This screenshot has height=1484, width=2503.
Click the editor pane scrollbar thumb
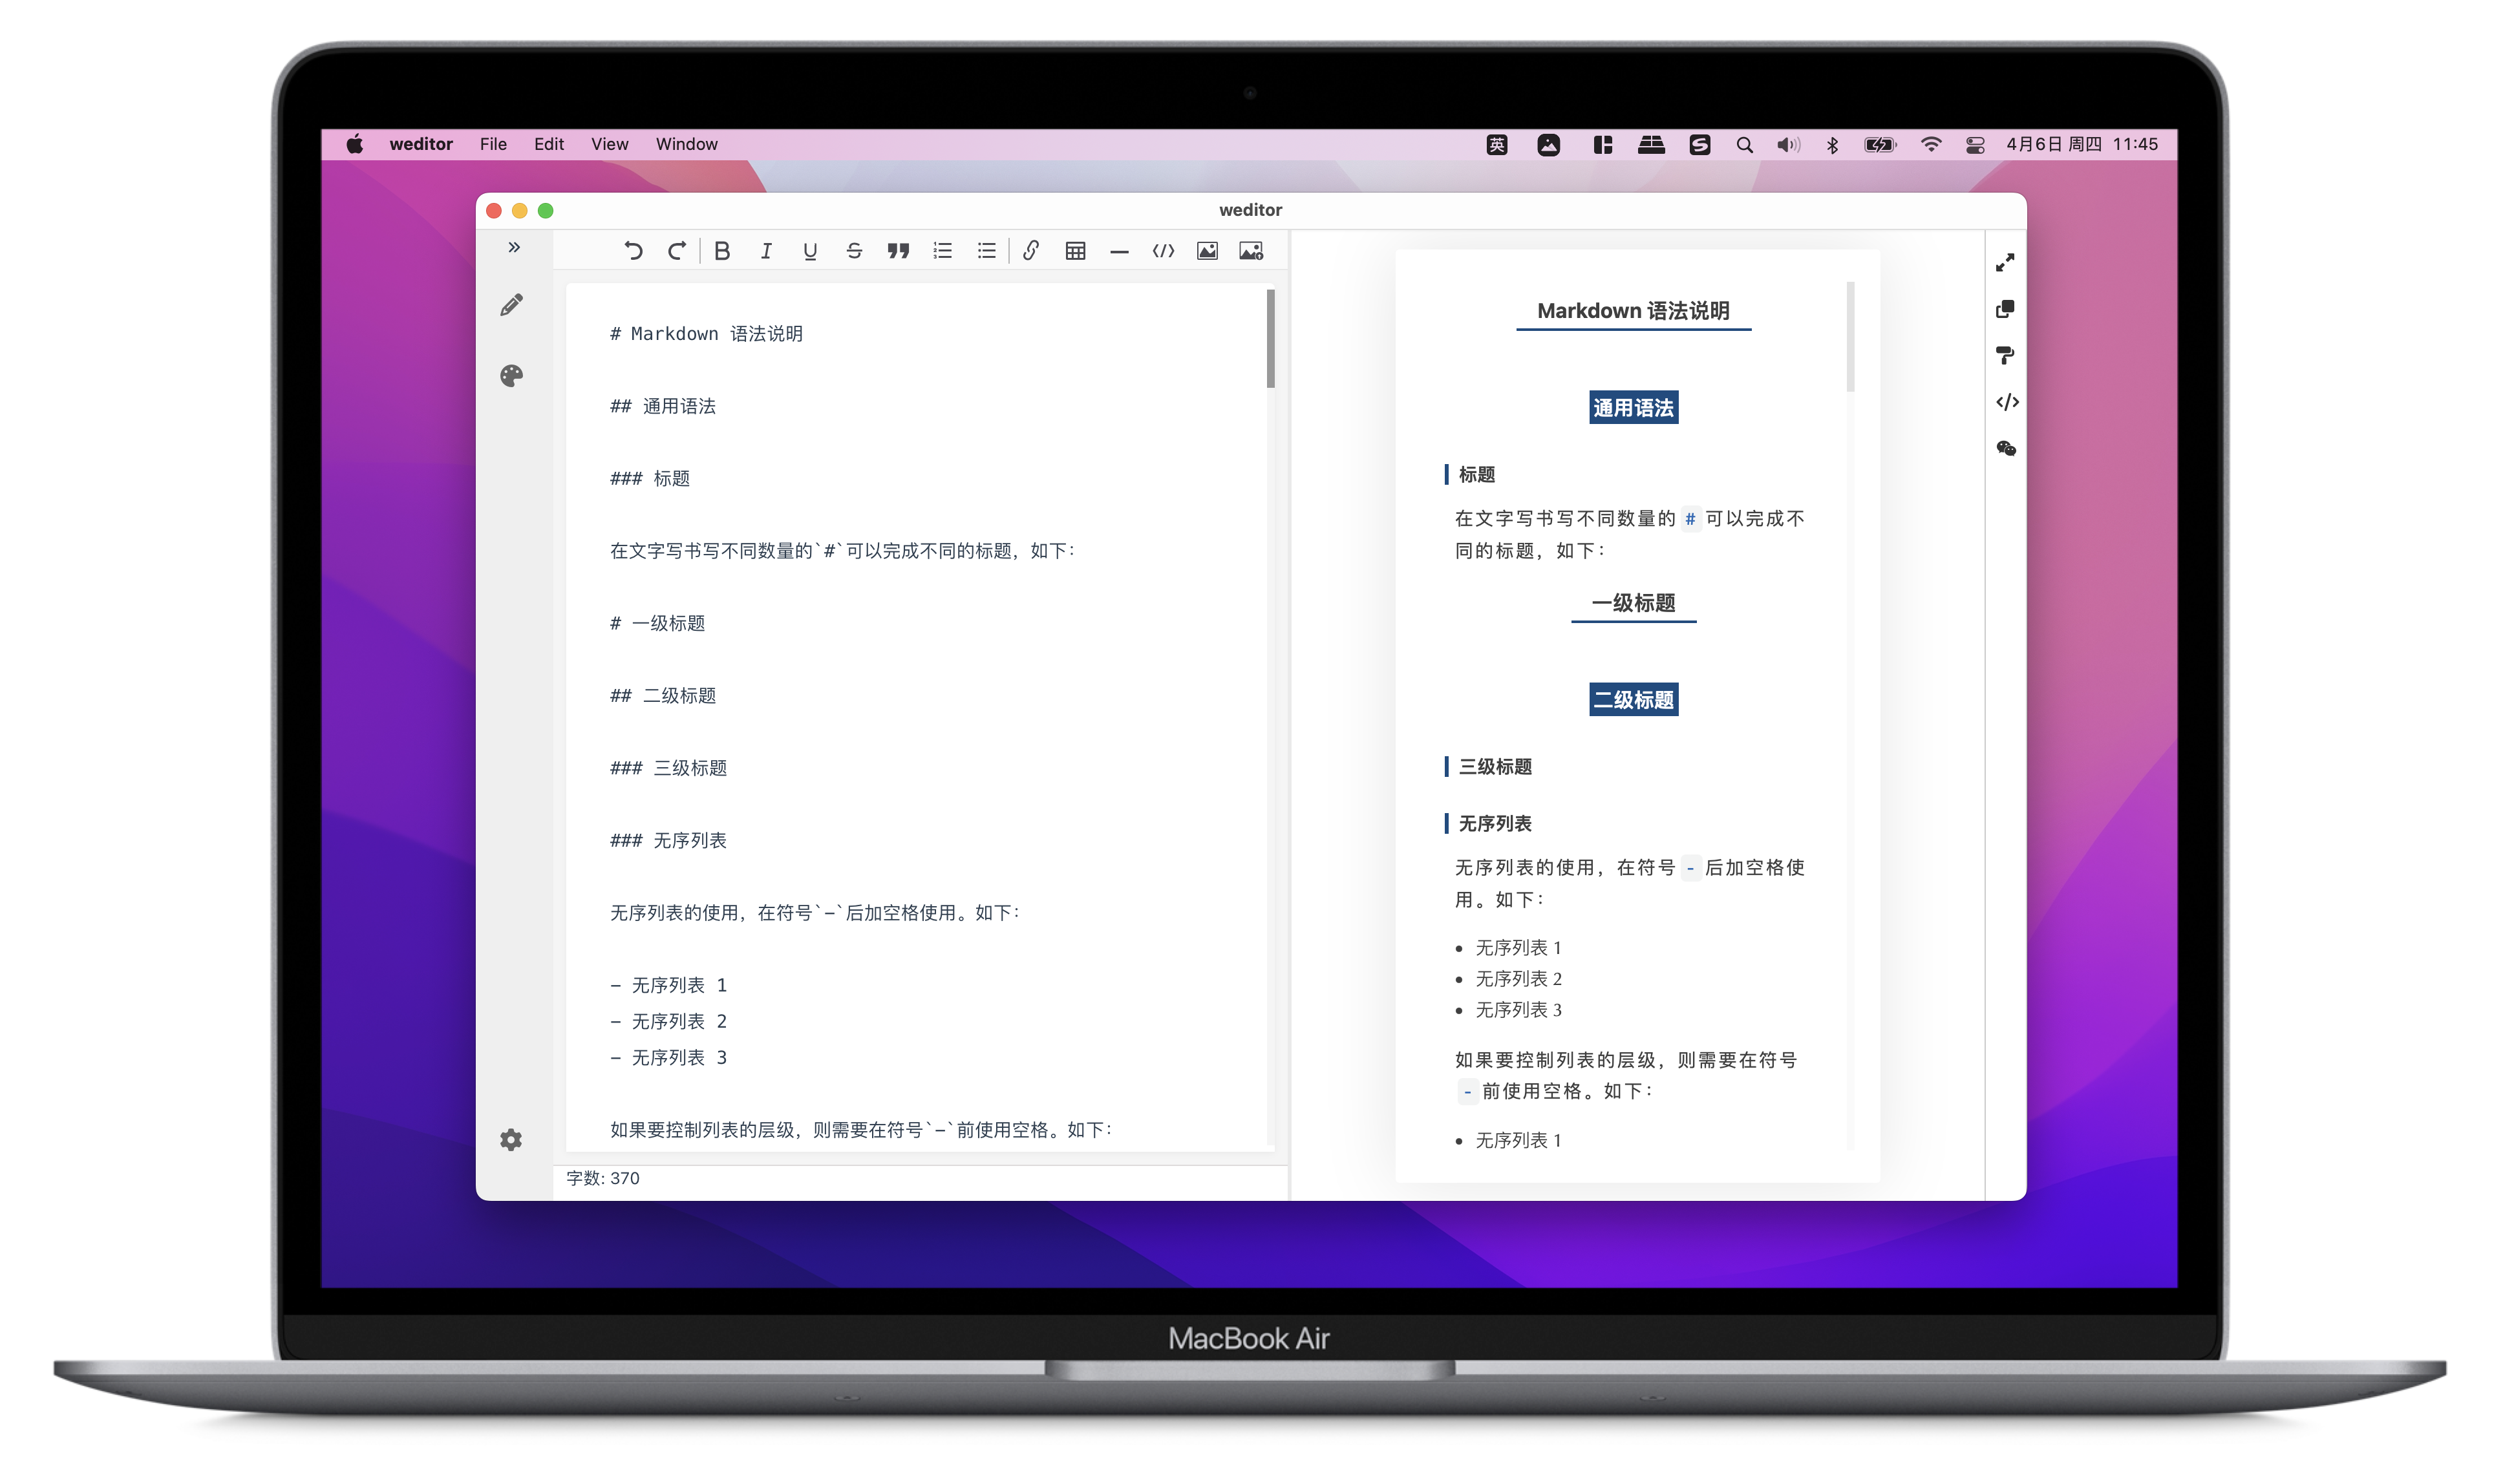1271,338
